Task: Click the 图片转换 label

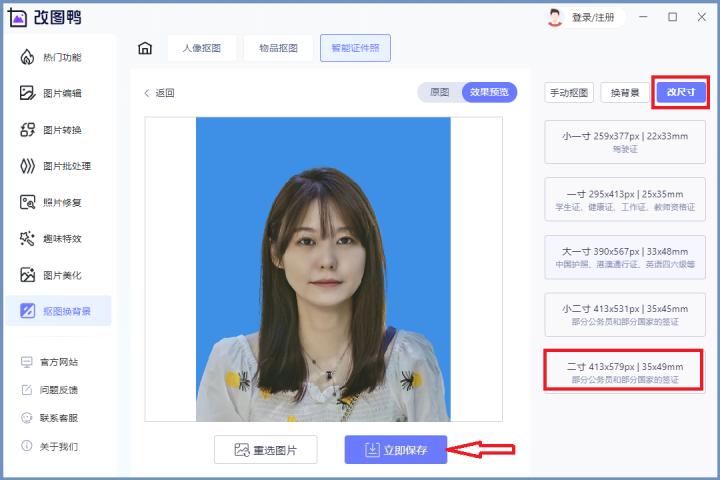Action: pos(62,130)
